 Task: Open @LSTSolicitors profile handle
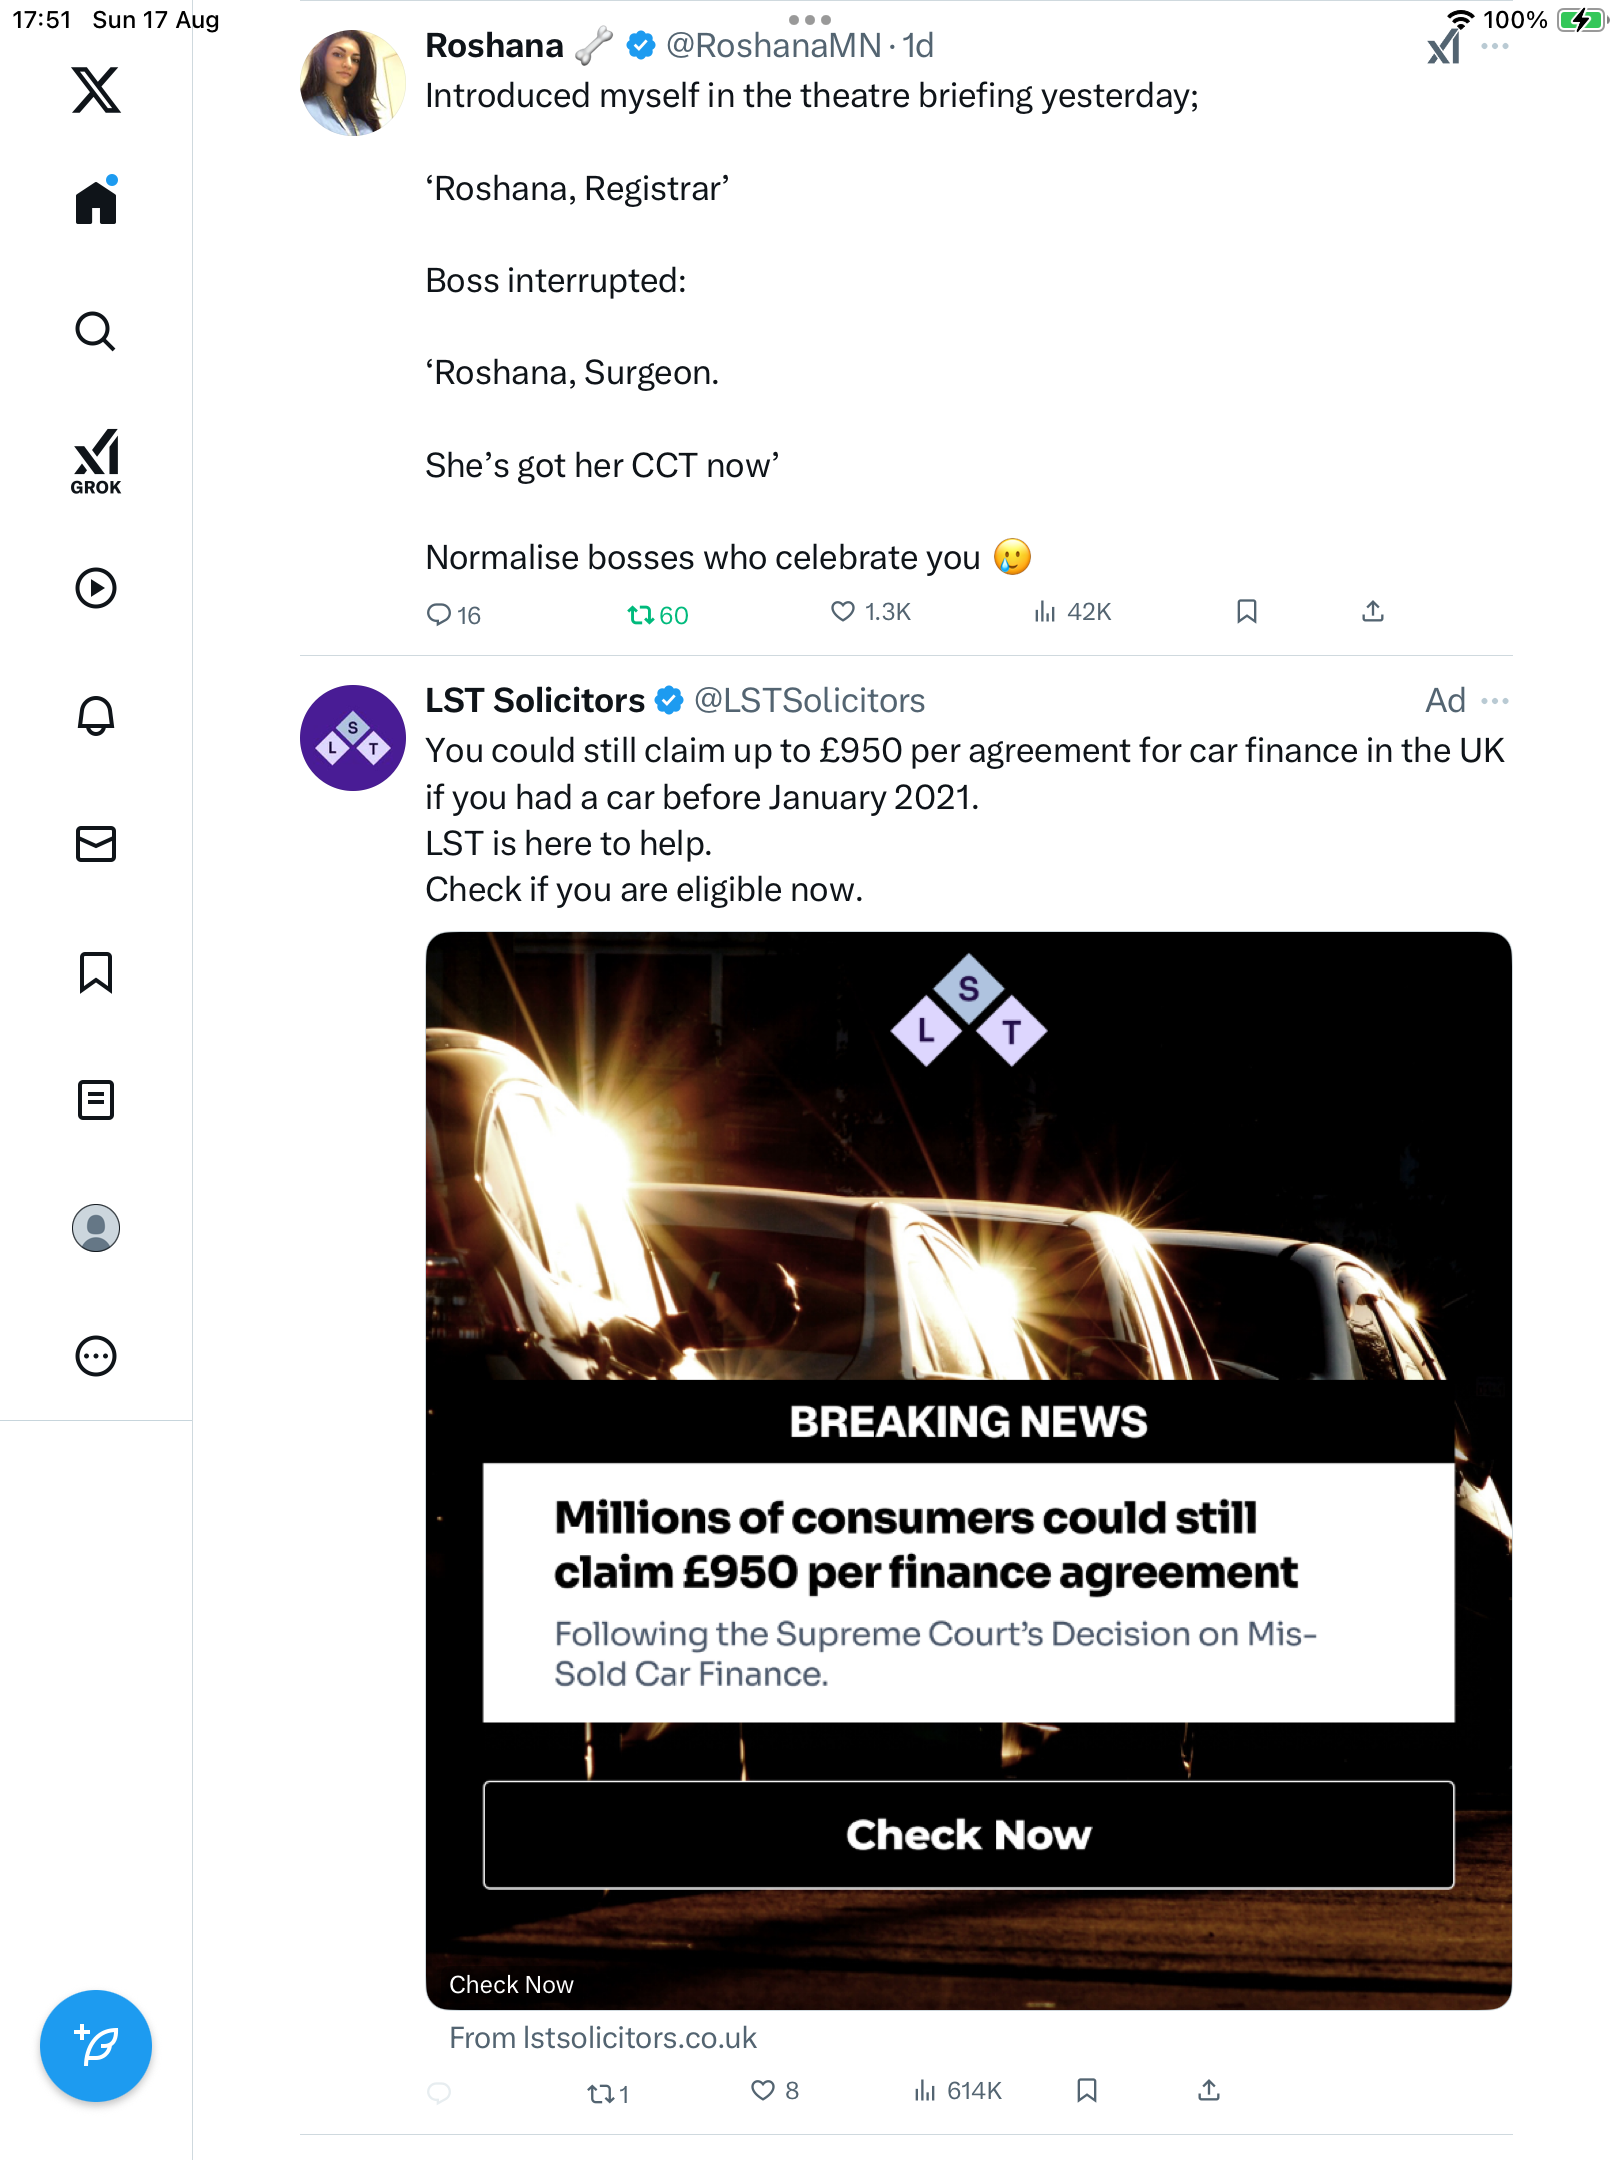809,700
